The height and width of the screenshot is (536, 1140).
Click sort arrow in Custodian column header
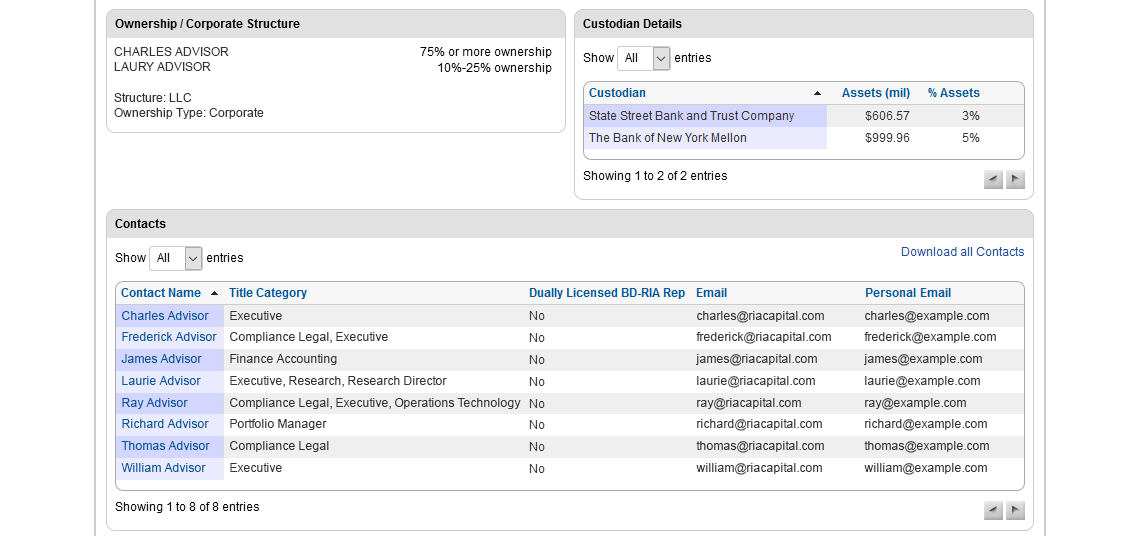click(817, 93)
